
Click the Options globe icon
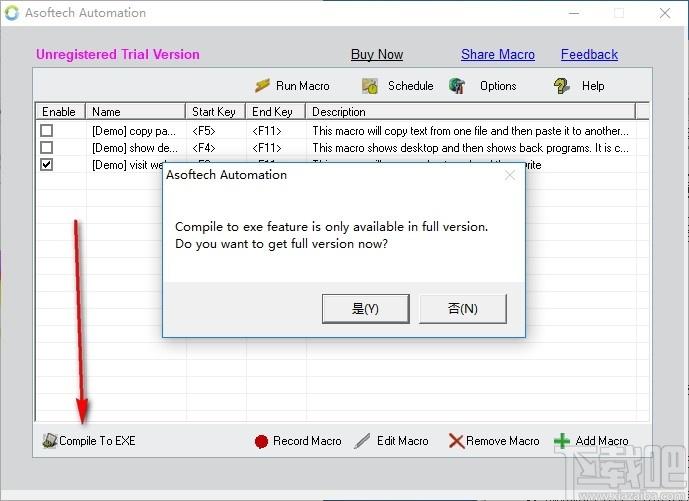coord(457,86)
